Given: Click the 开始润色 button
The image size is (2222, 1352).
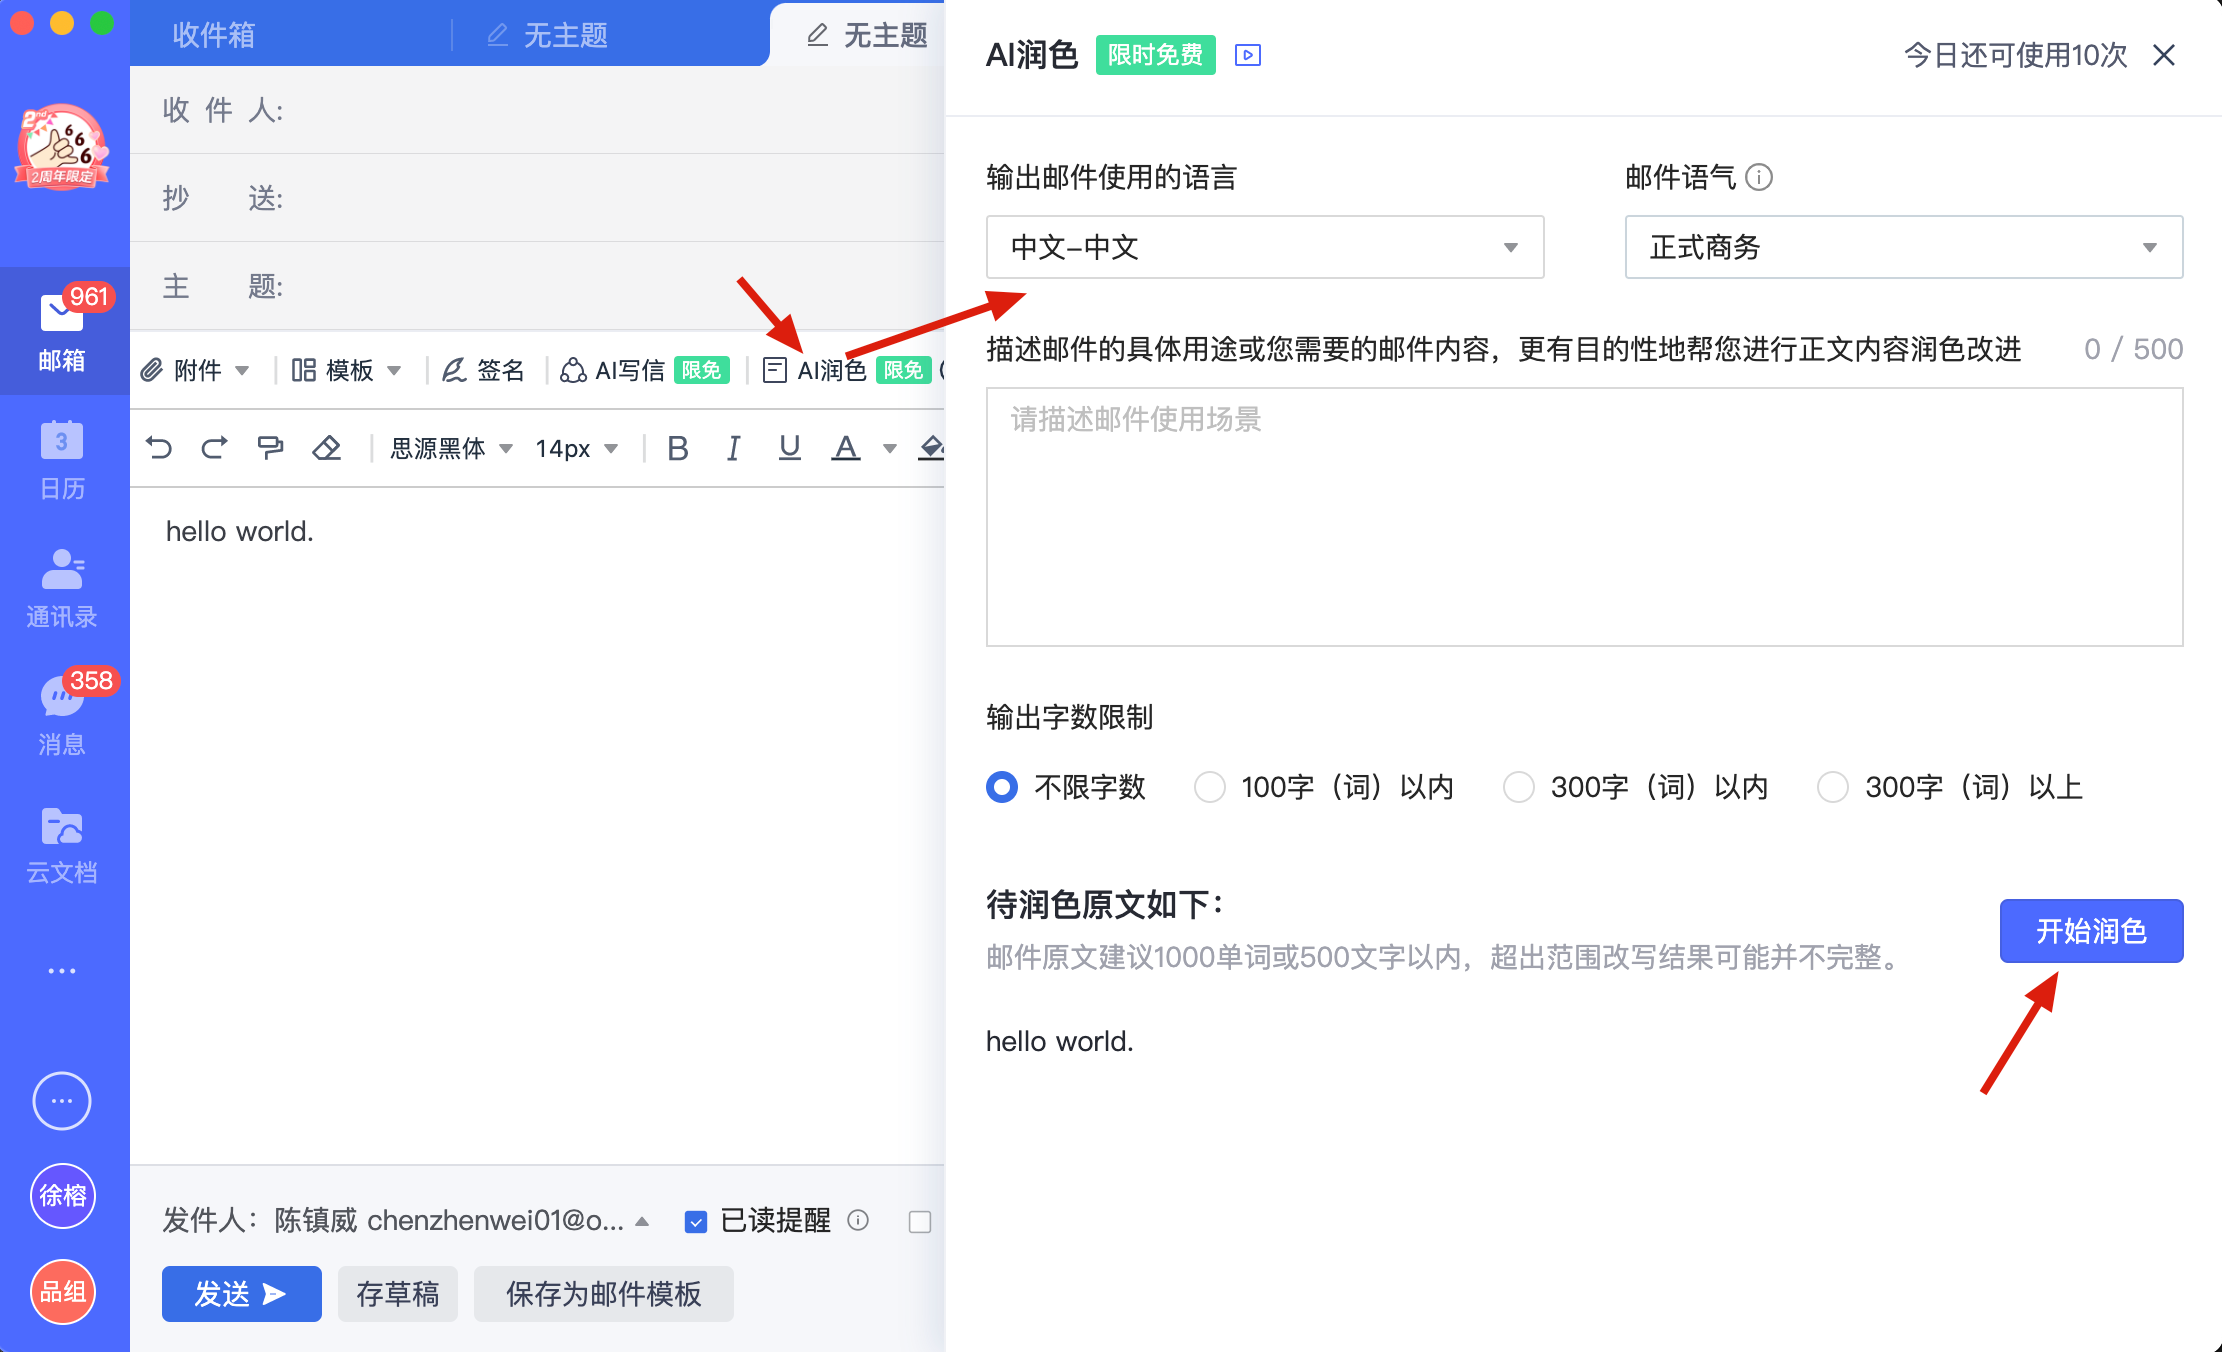Looking at the screenshot, I should coord(2091,931).
